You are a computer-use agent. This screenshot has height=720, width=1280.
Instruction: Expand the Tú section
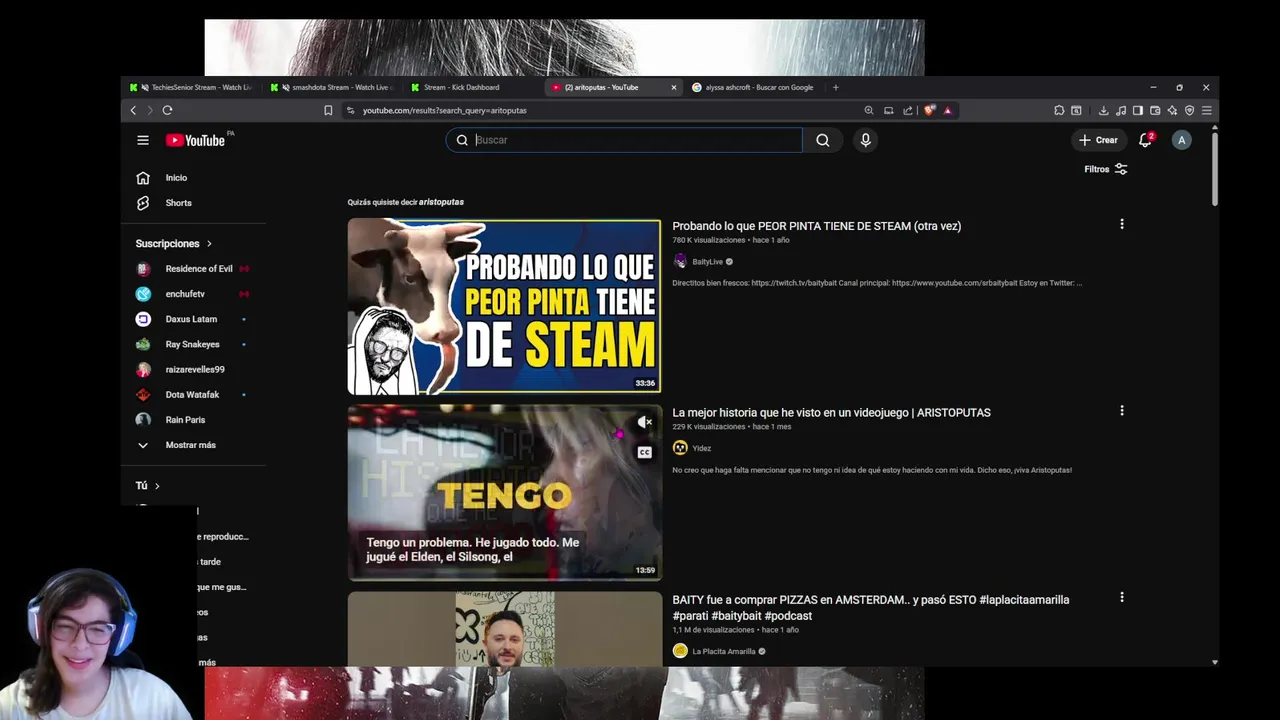pos(148,486)
